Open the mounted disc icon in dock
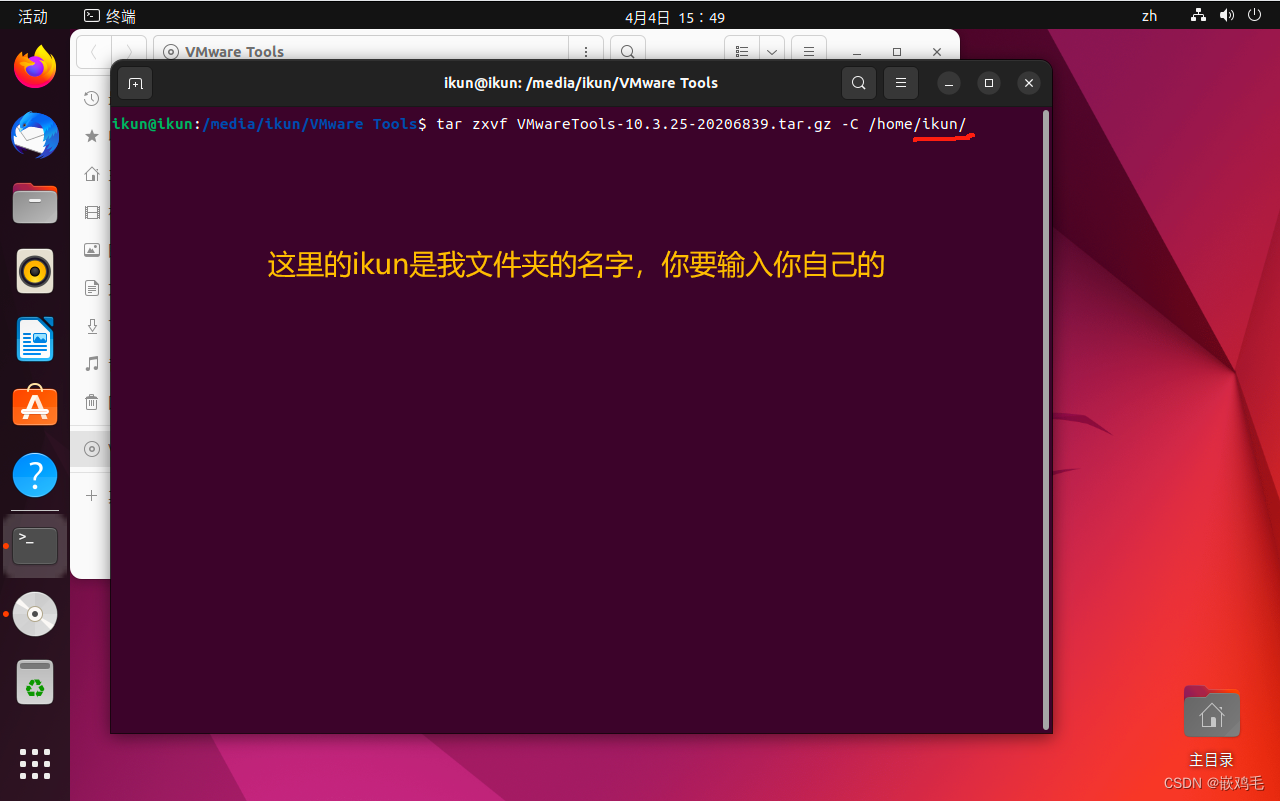 (x=35, y=614)
